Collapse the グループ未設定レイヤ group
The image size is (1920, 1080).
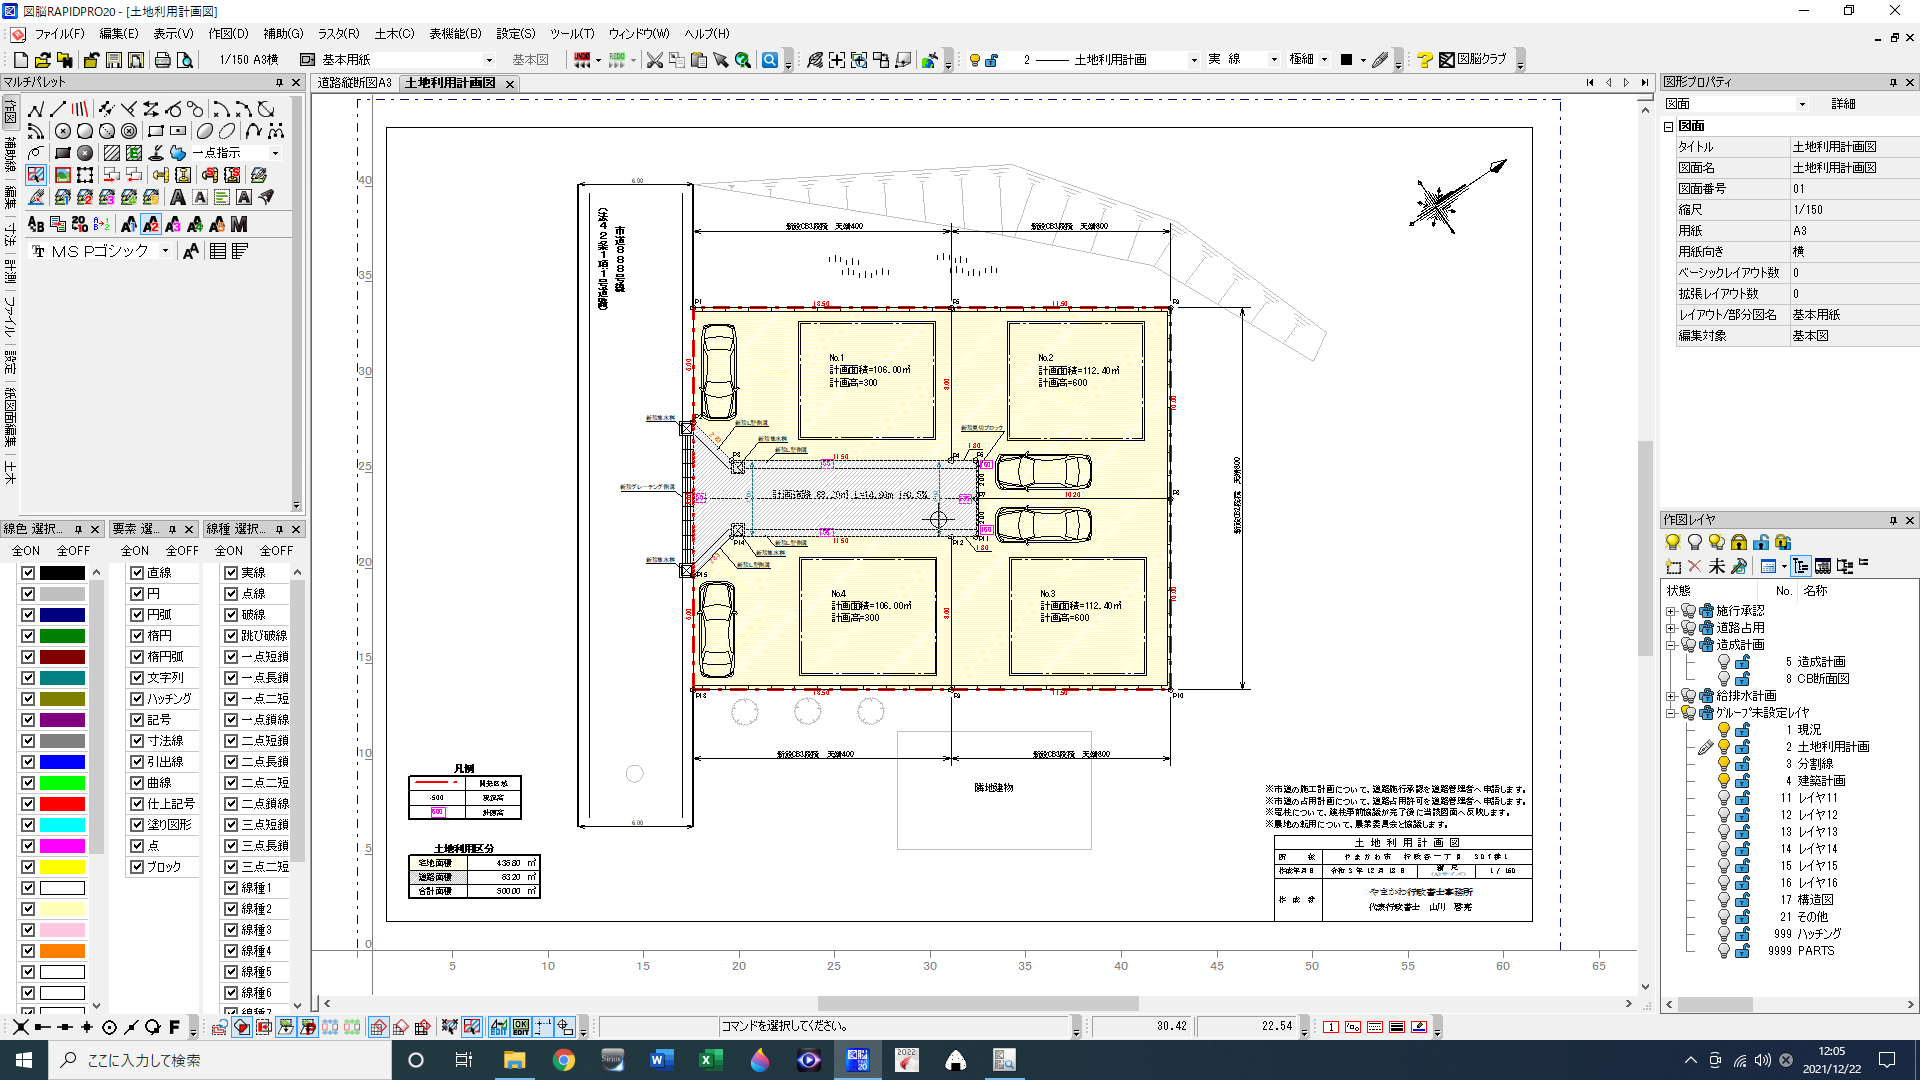[1670, 713]
